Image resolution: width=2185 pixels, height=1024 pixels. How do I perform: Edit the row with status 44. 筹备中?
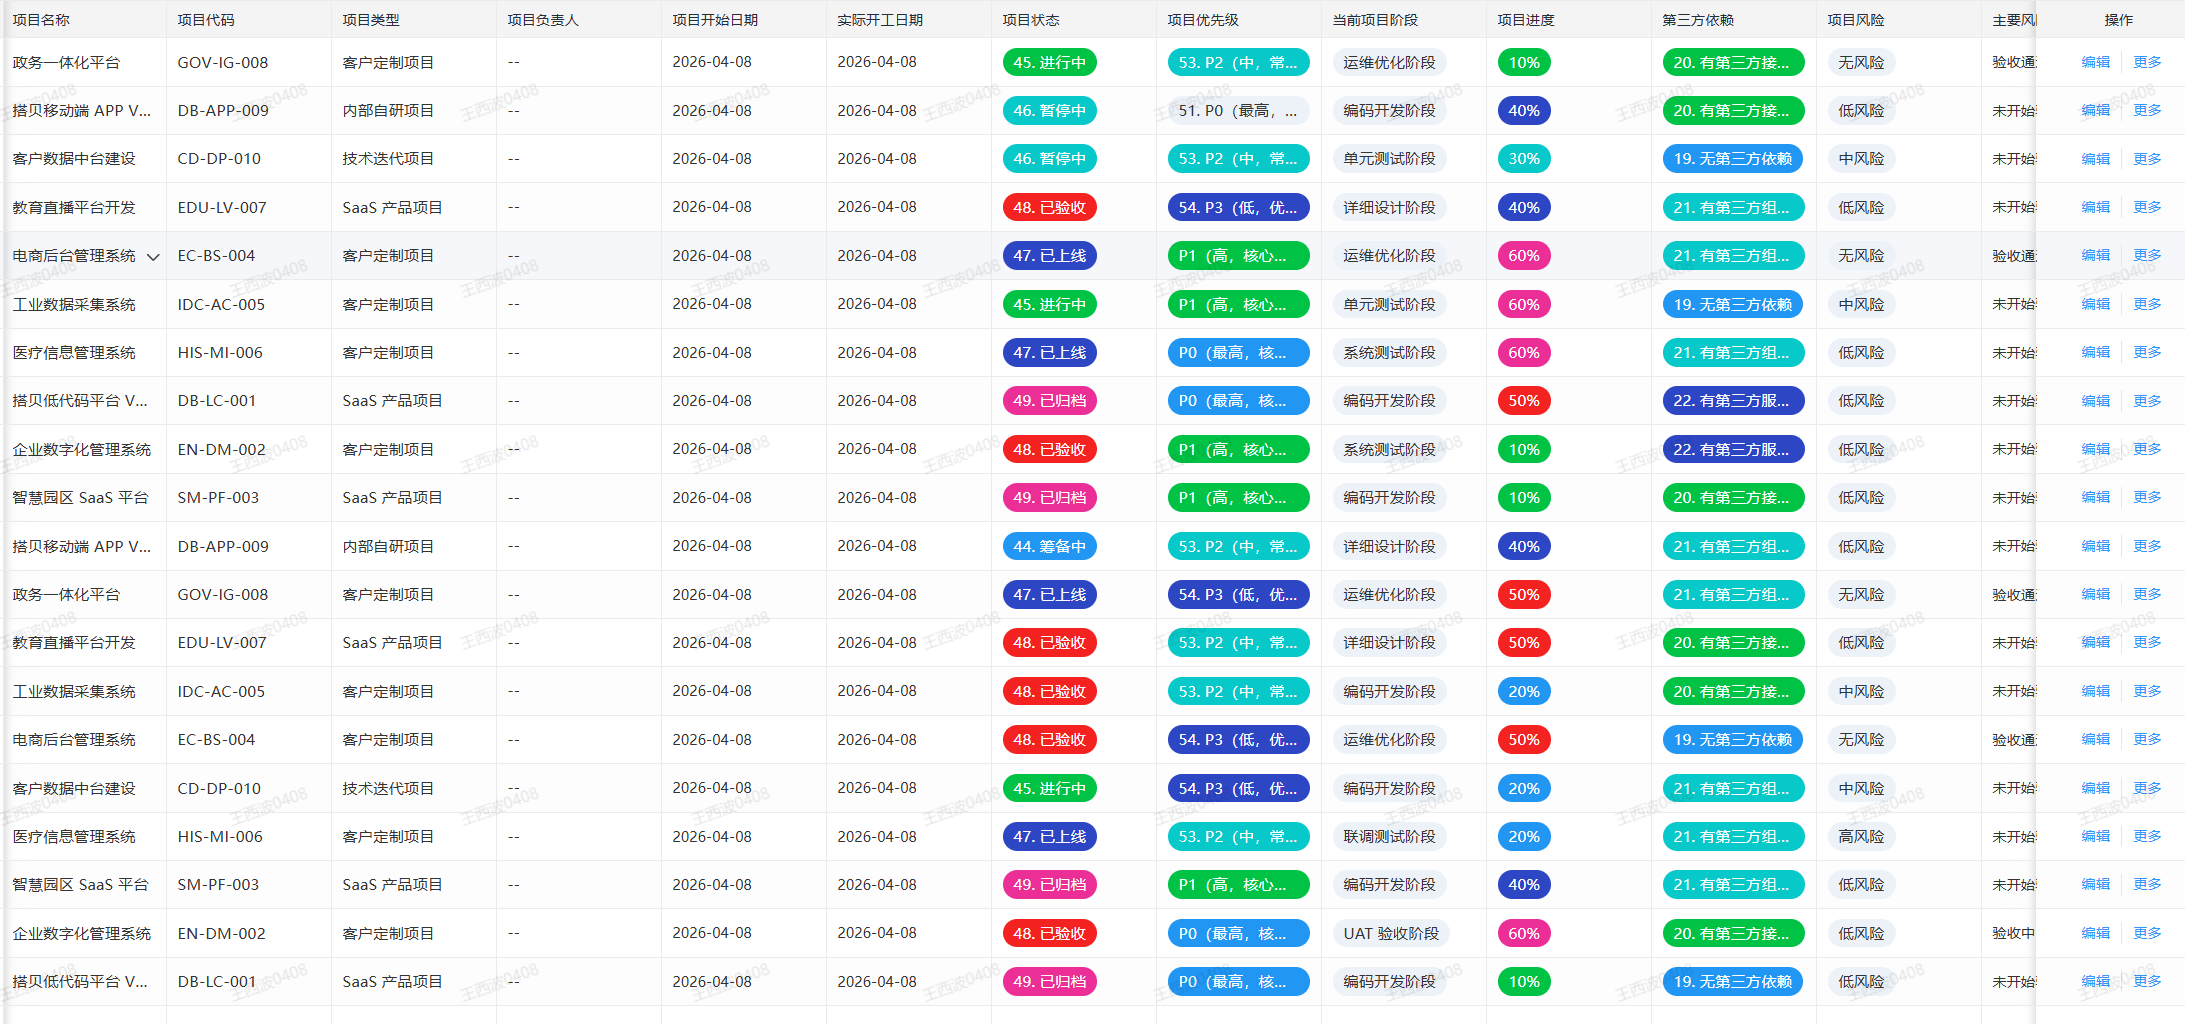[x=2095, y=546]
